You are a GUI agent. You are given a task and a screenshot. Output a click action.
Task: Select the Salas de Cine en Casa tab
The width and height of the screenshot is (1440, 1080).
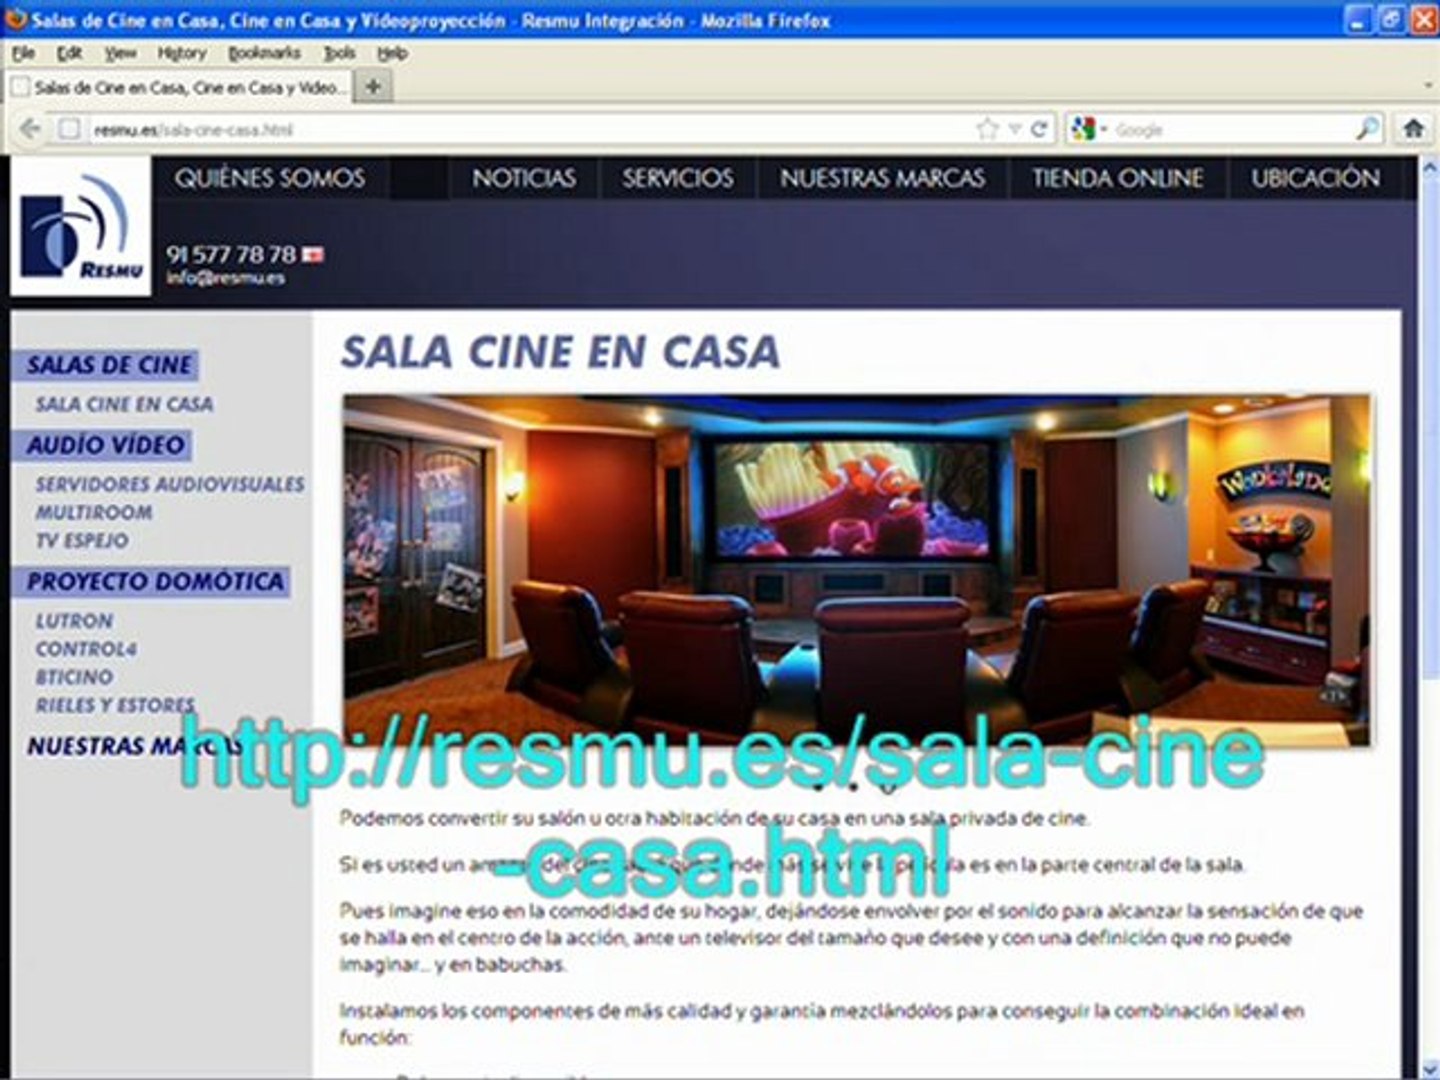click(180, 87)
